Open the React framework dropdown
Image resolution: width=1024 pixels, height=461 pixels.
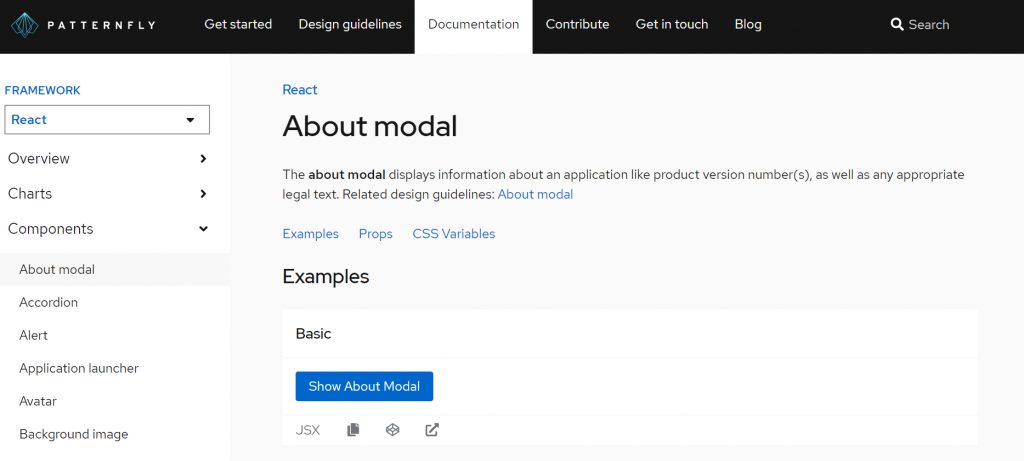tap(107, 119)
